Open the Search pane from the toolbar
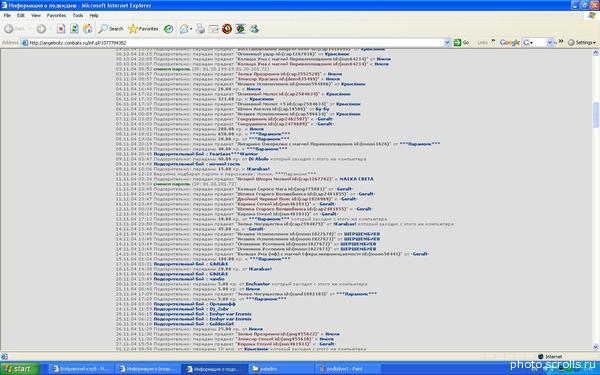Image resolution: width=600 pixels, height=375 pixels. pos(111,29)
